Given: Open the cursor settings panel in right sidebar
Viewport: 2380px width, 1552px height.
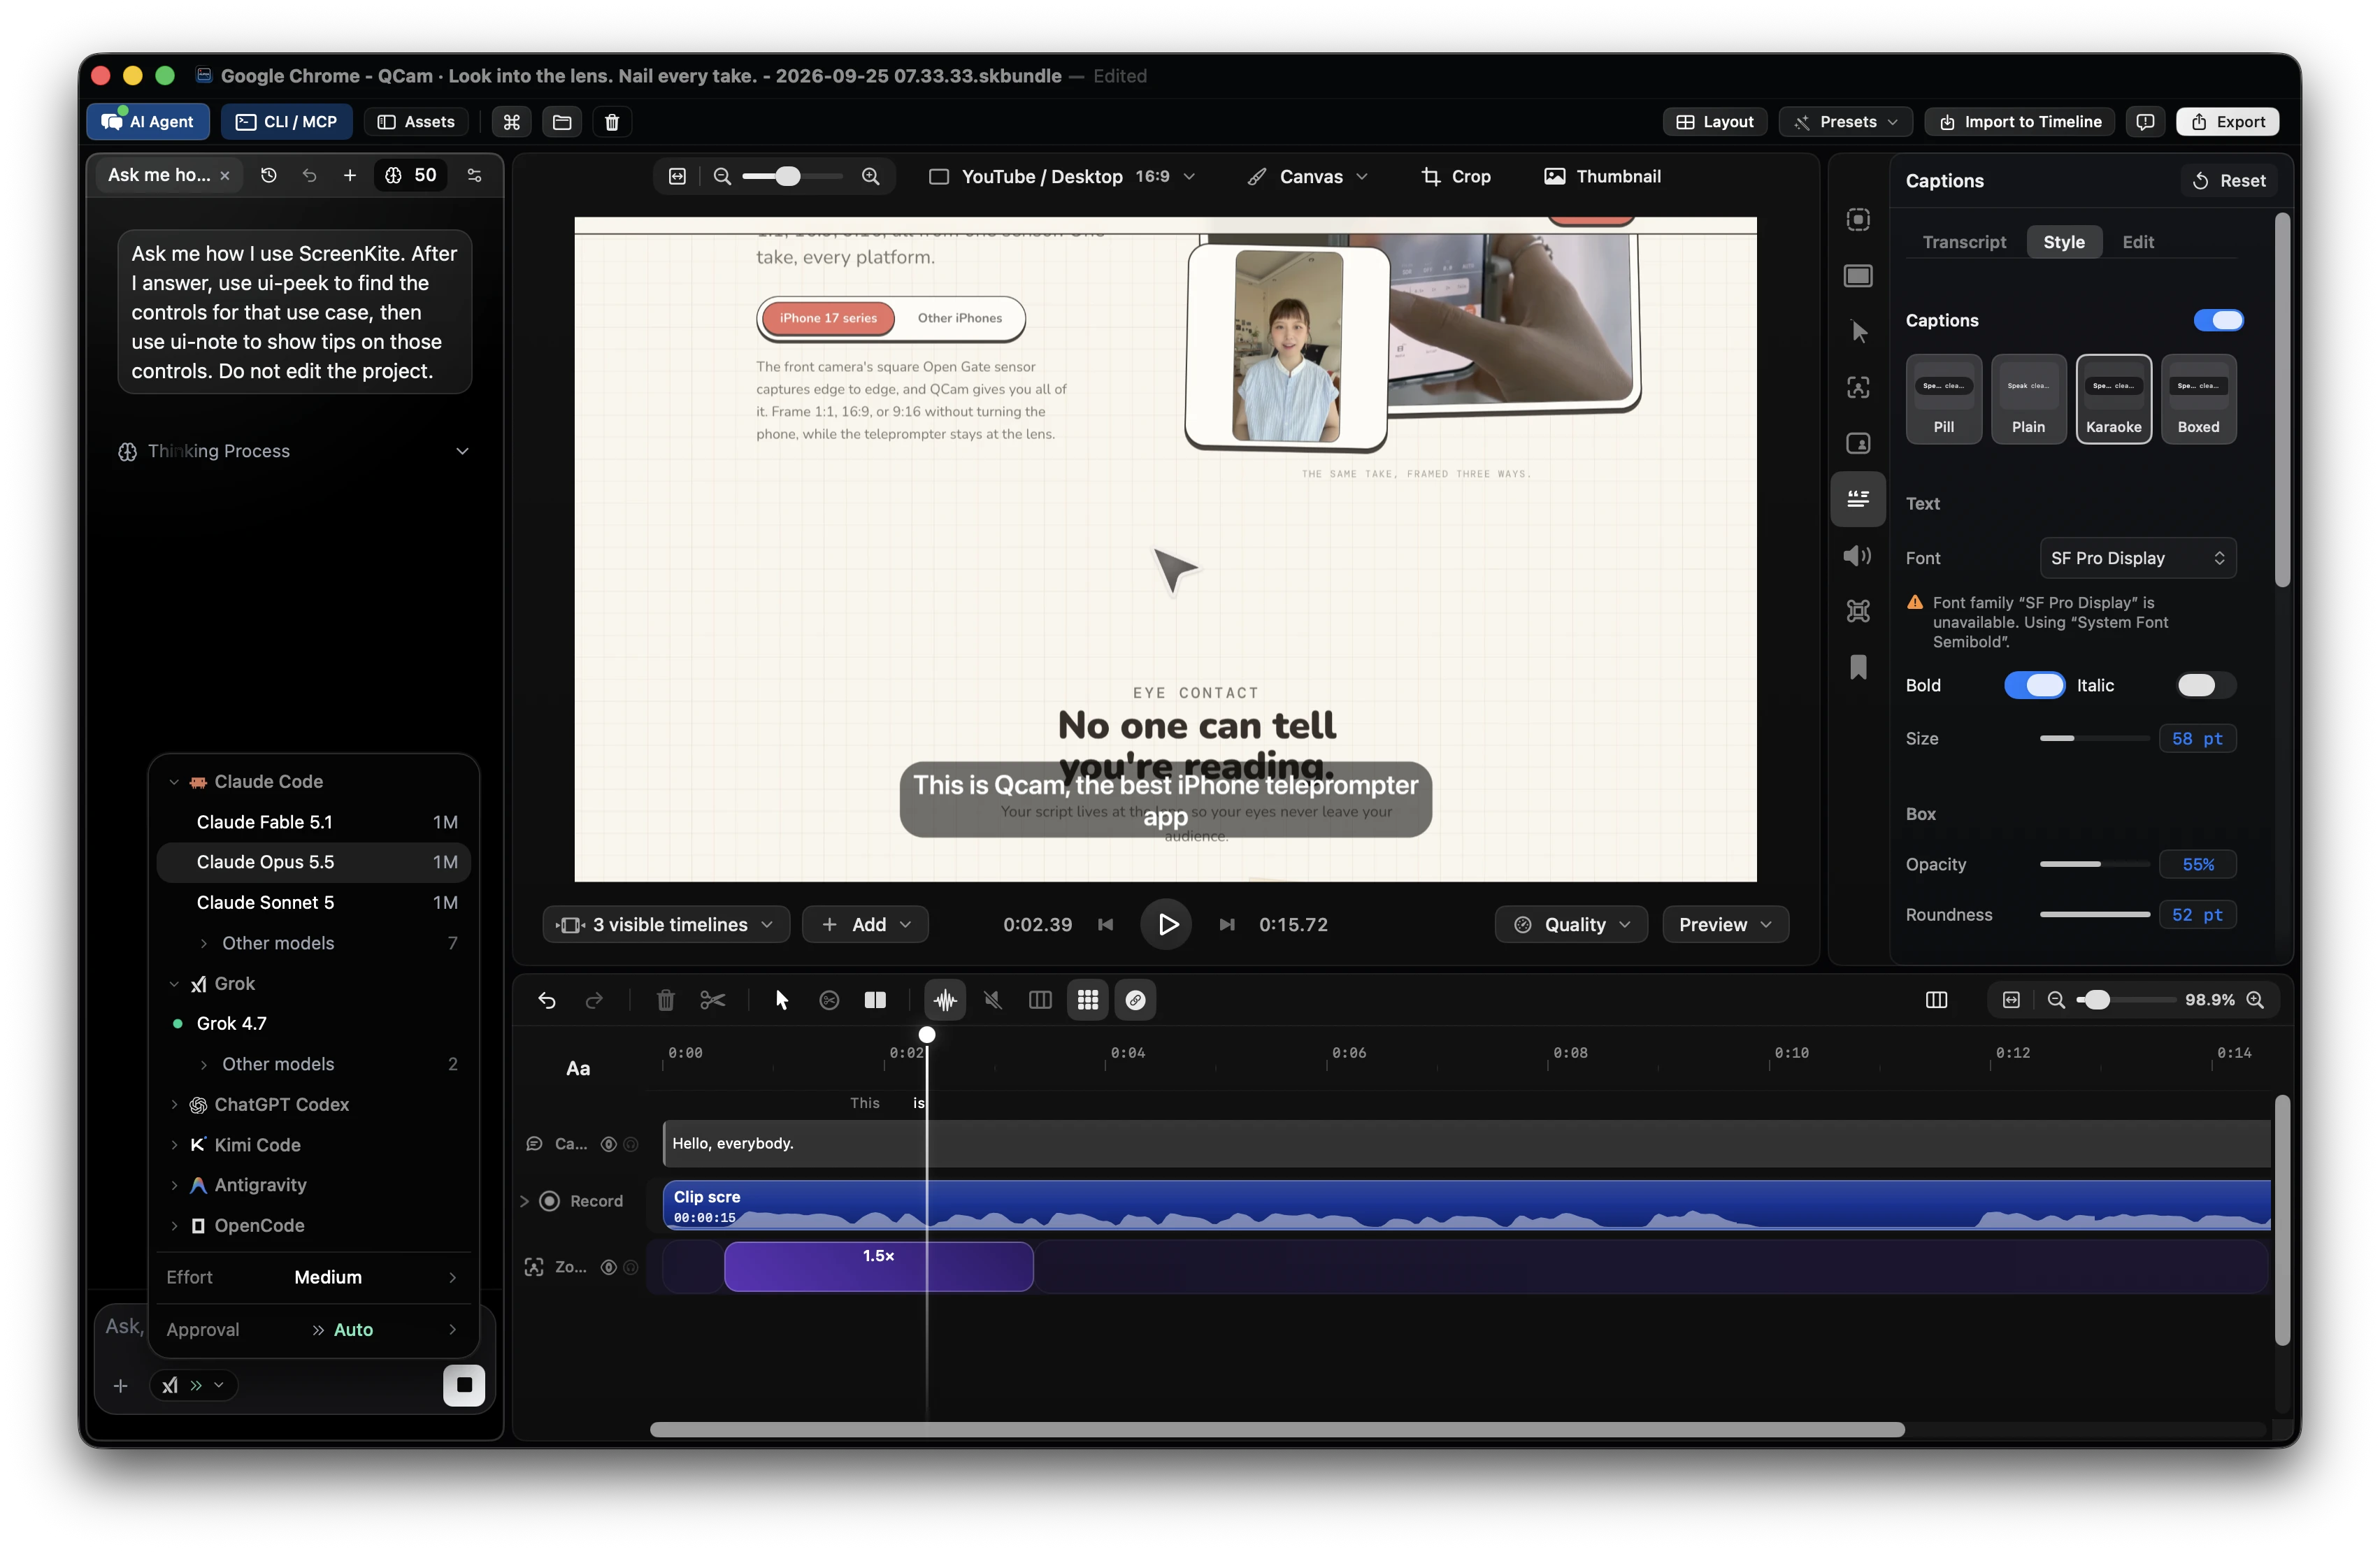Looking at the screenshot, I should [1858, 332].
